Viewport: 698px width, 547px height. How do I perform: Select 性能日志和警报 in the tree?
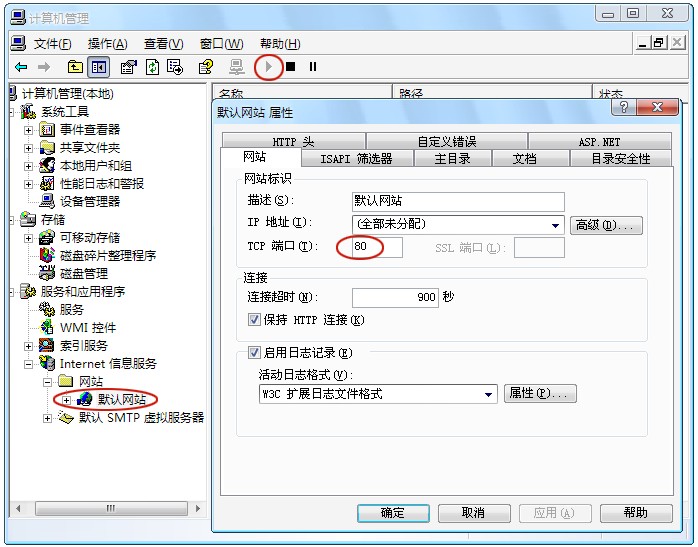coord(102,183)
